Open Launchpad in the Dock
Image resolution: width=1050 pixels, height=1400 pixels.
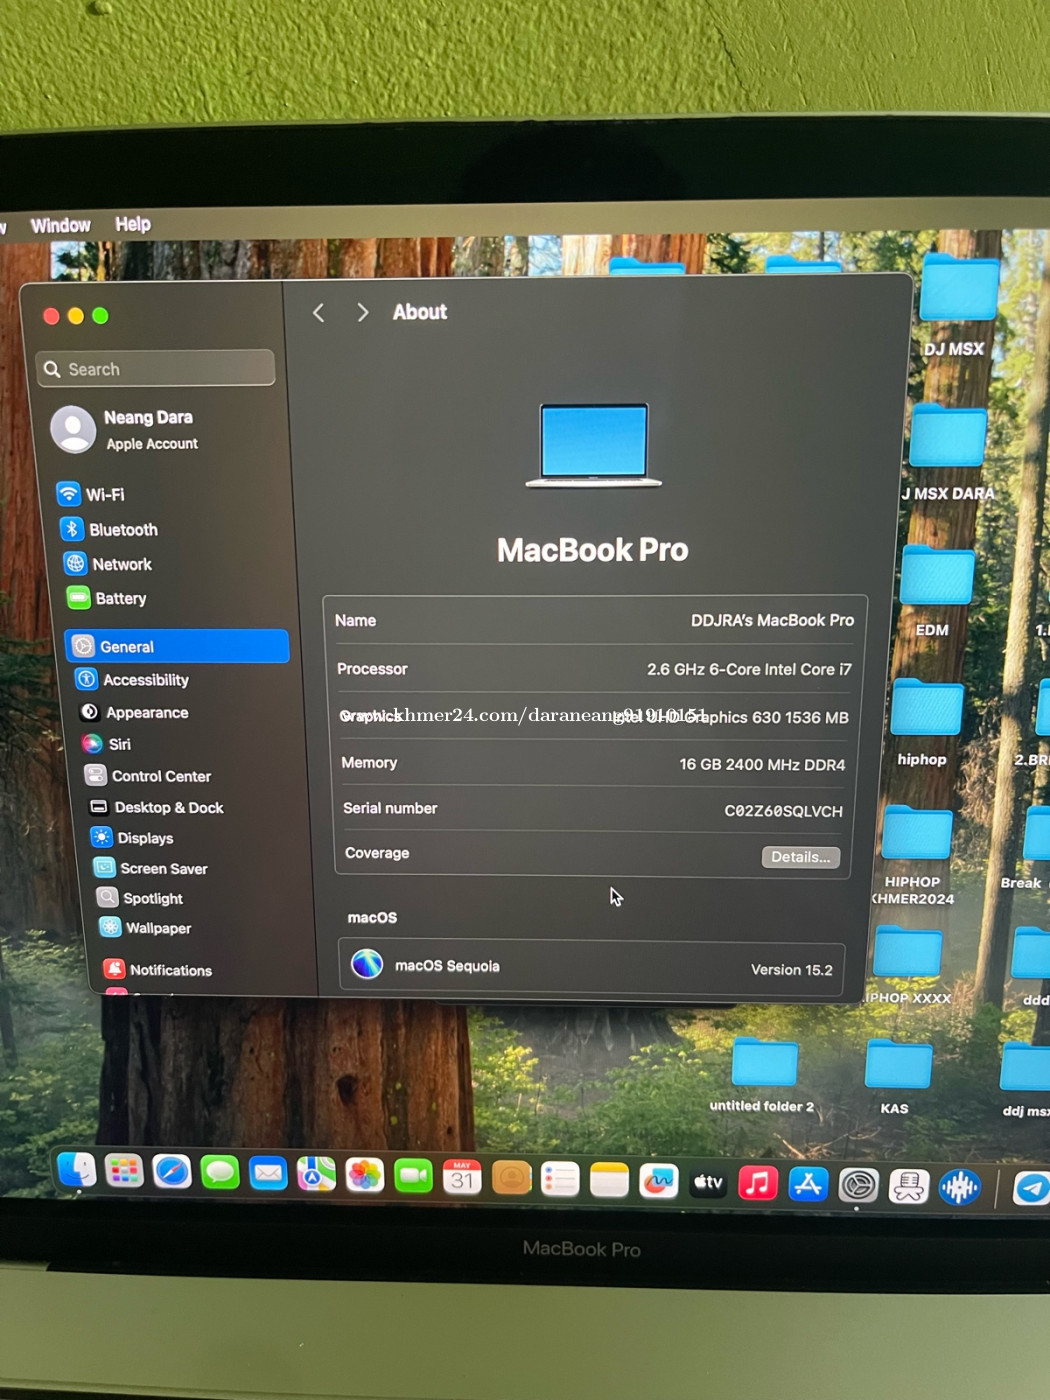(x=124, y=1171)
